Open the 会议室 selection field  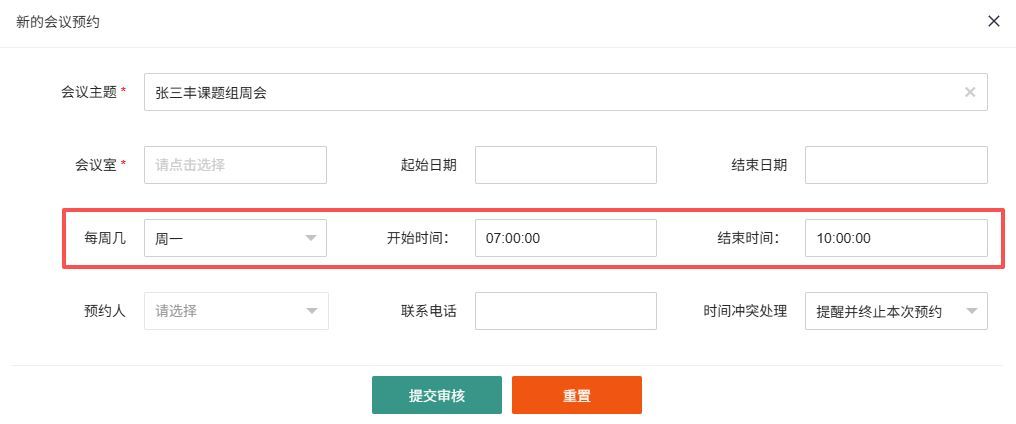[235, 165]
